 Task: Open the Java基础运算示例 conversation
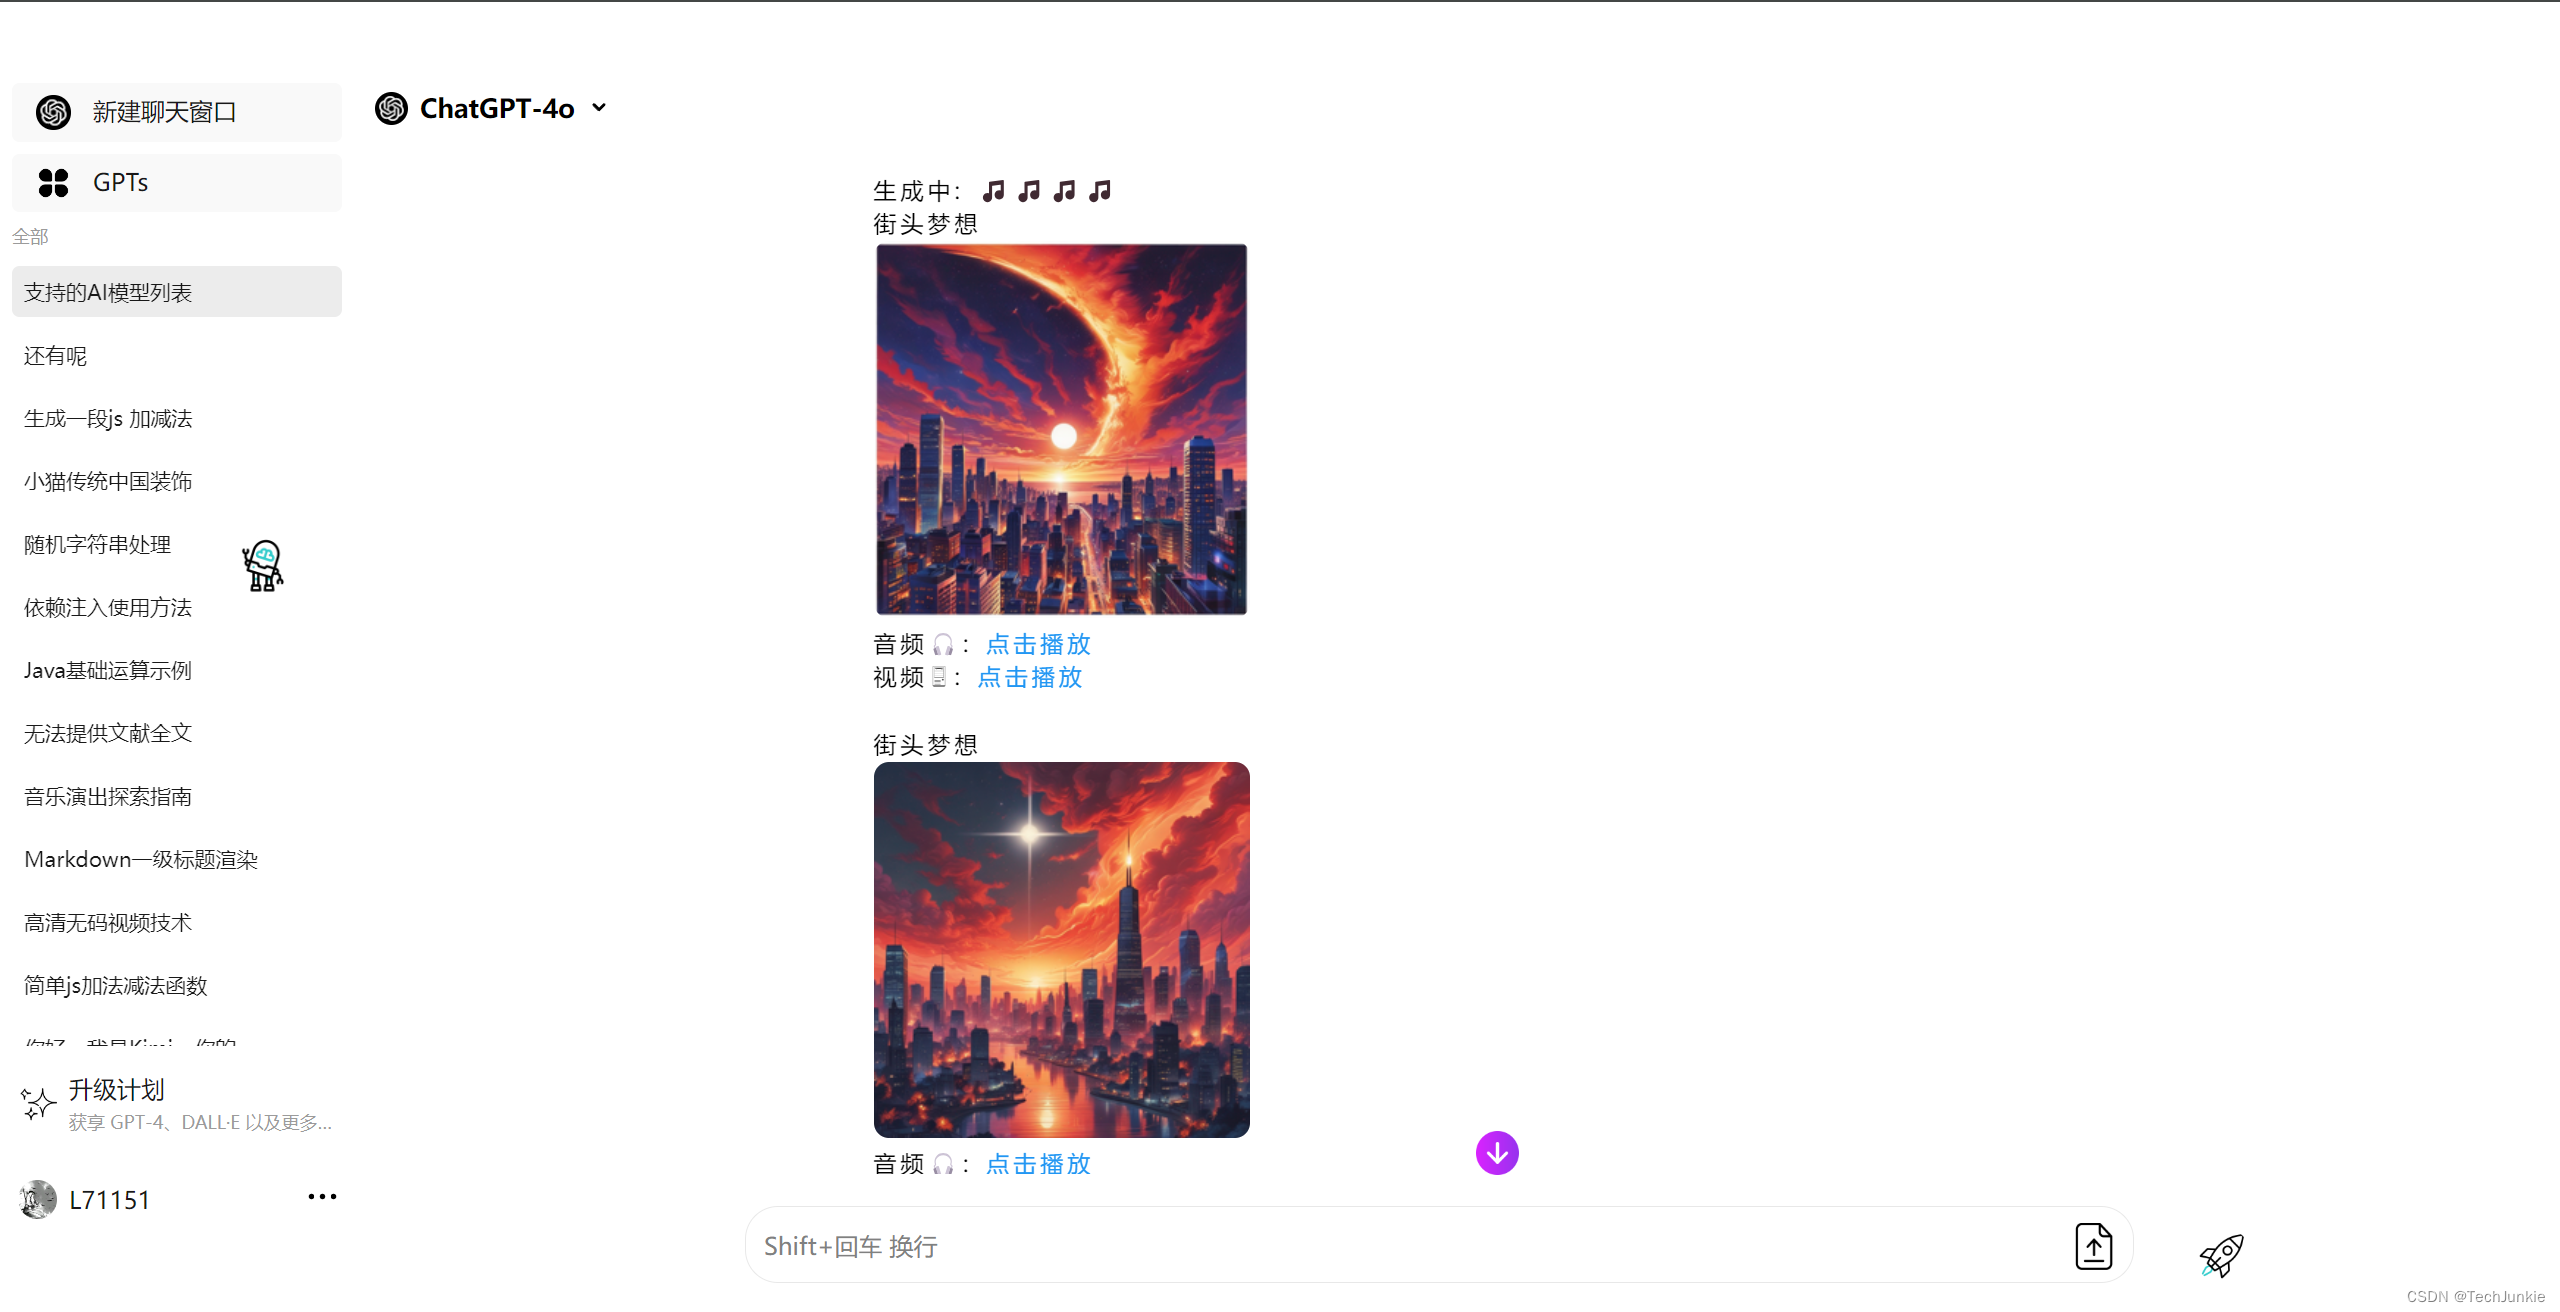[x=108, y=671]
